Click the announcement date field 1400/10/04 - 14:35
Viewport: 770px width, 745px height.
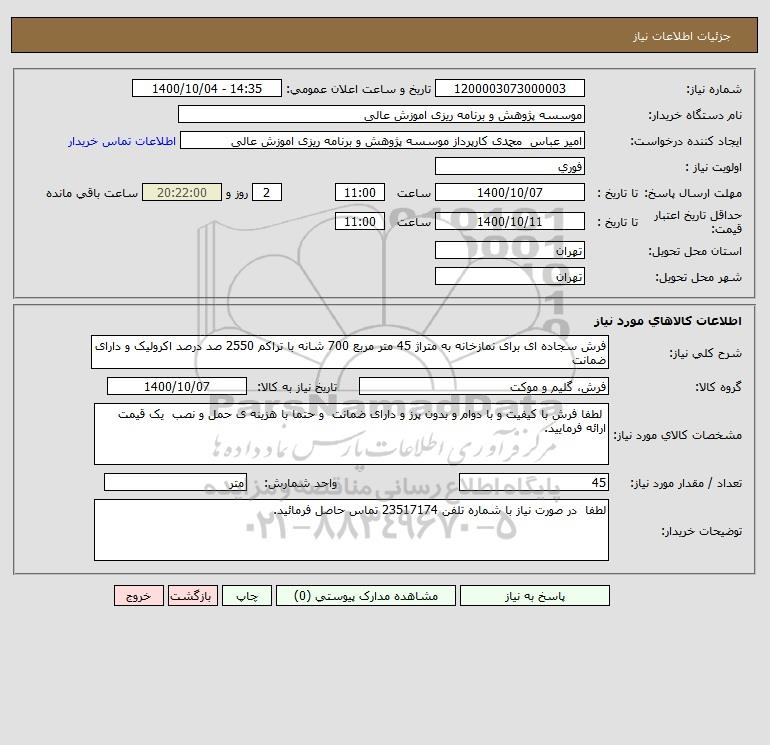tap(207, 88)
